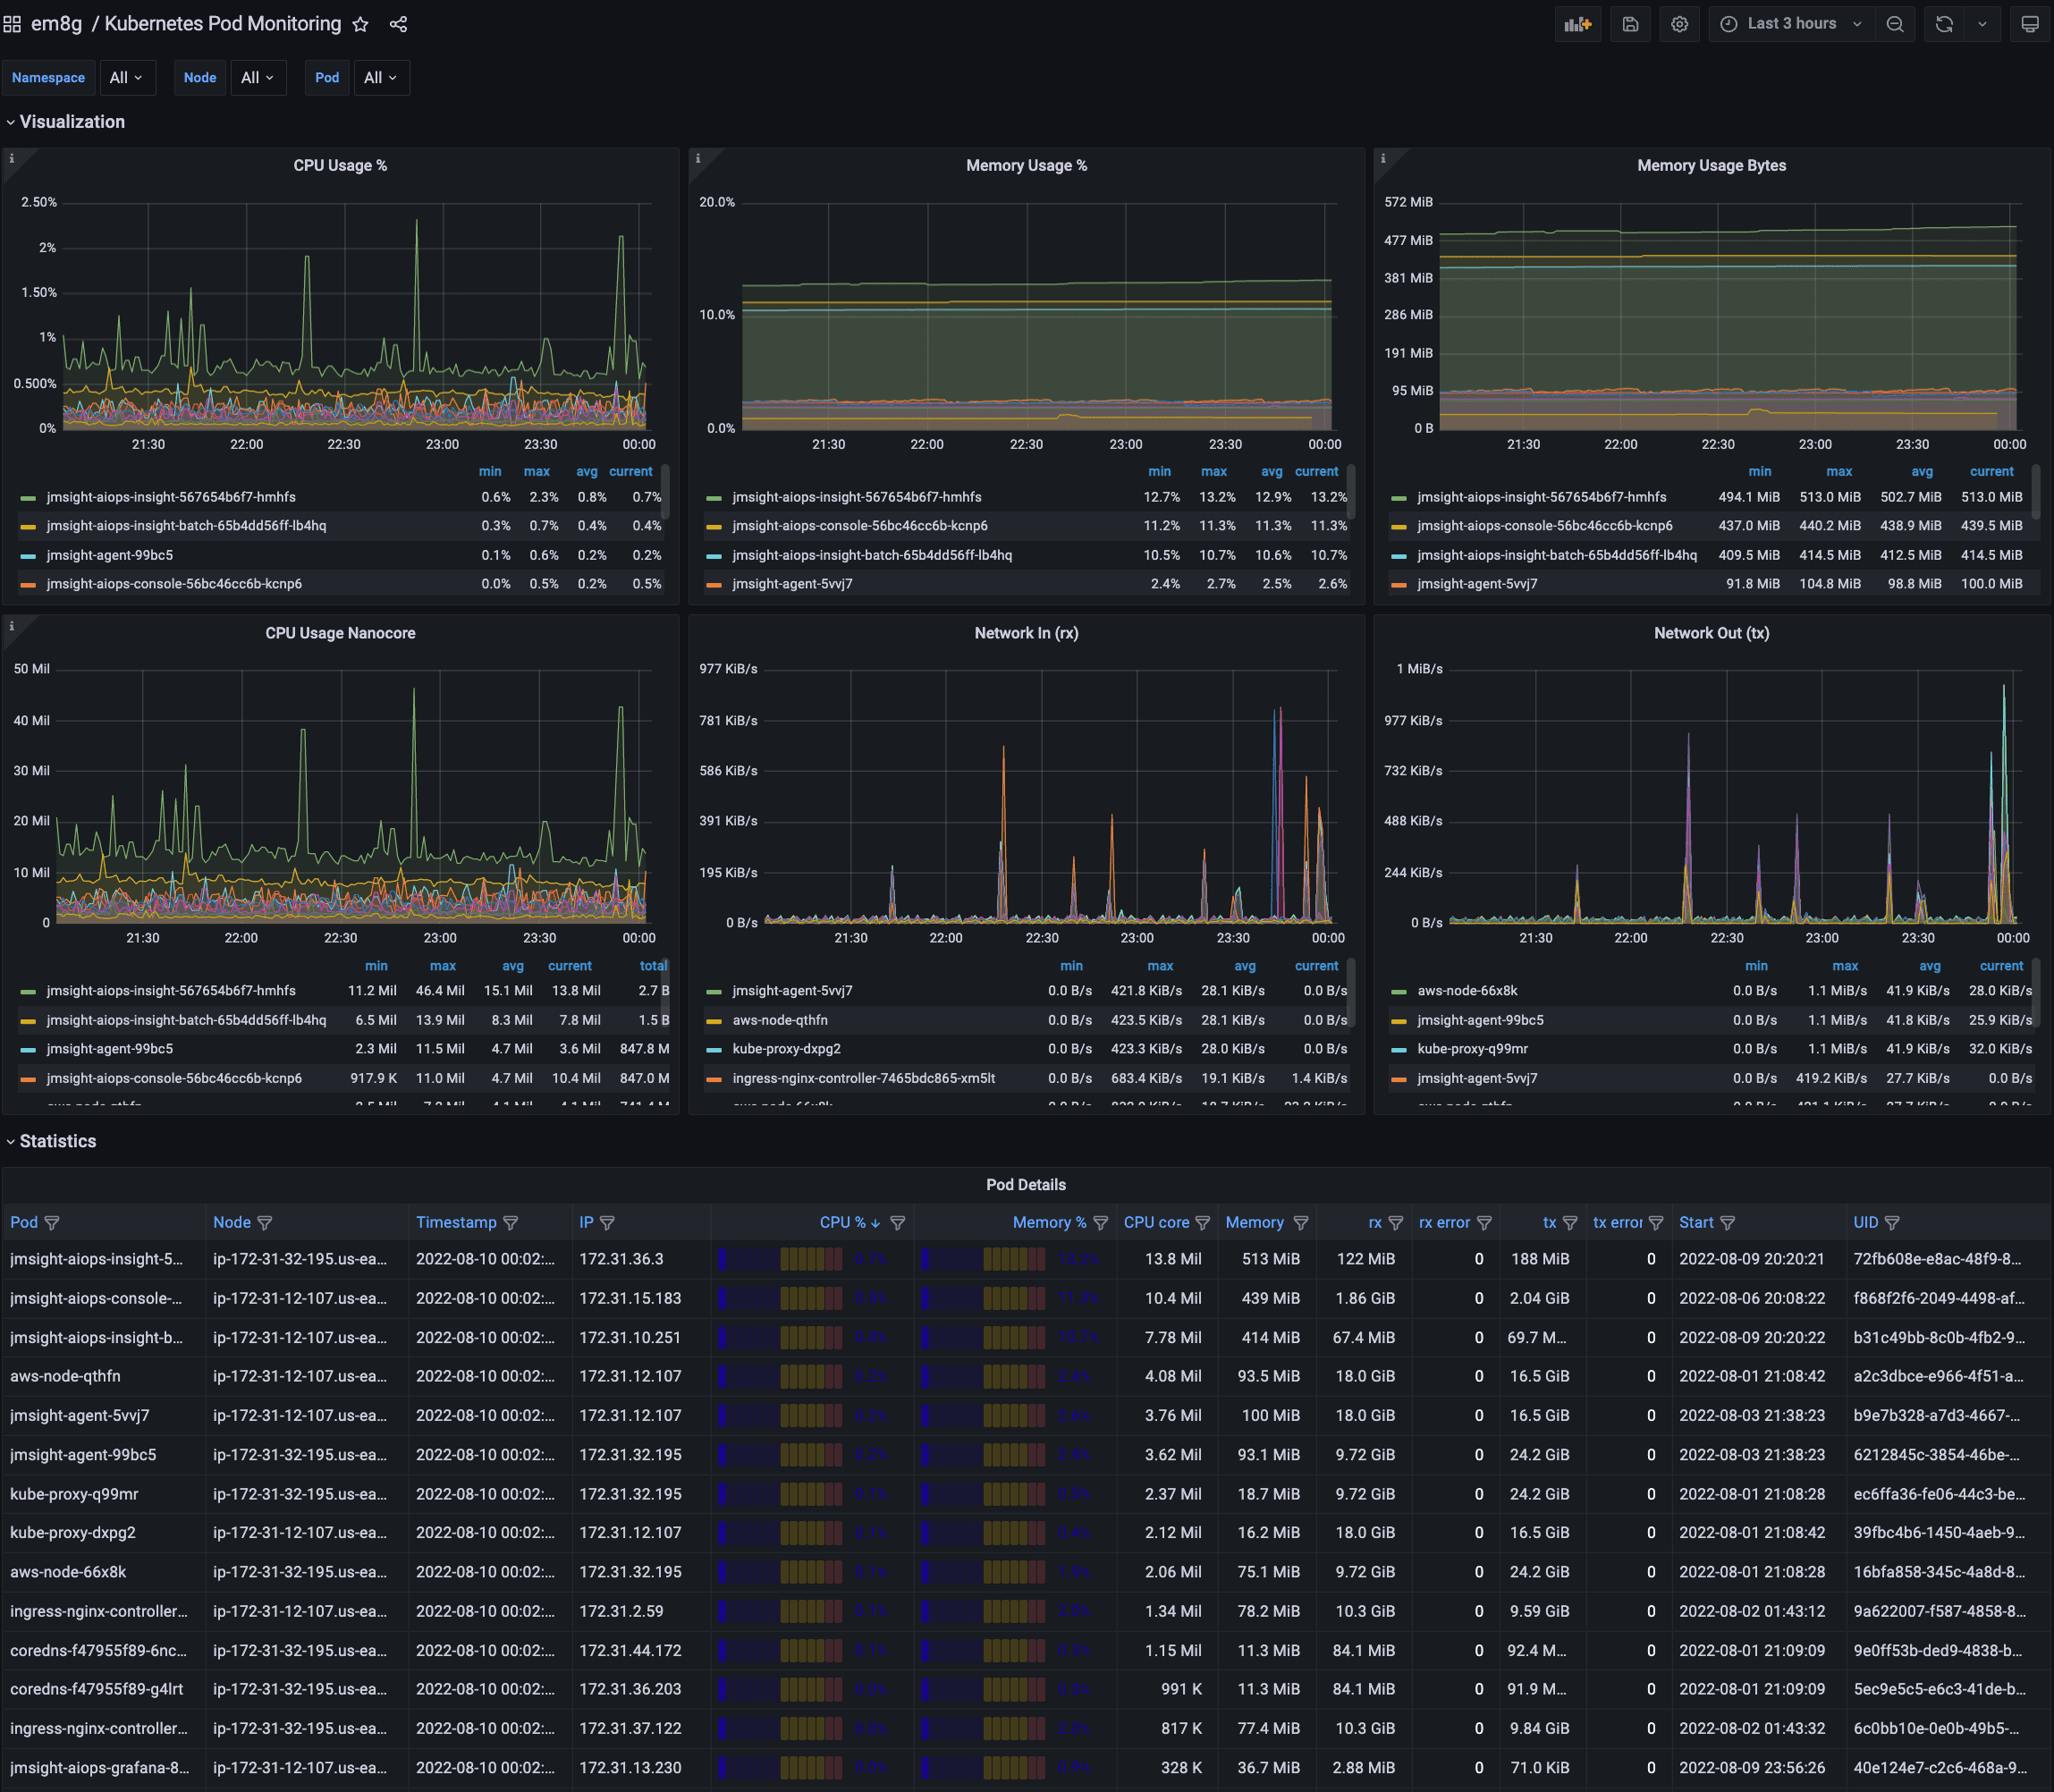This screenshot has width=2054, height=1792.
Task: Go to em8g folder link
Action: [x=57, y=24]
